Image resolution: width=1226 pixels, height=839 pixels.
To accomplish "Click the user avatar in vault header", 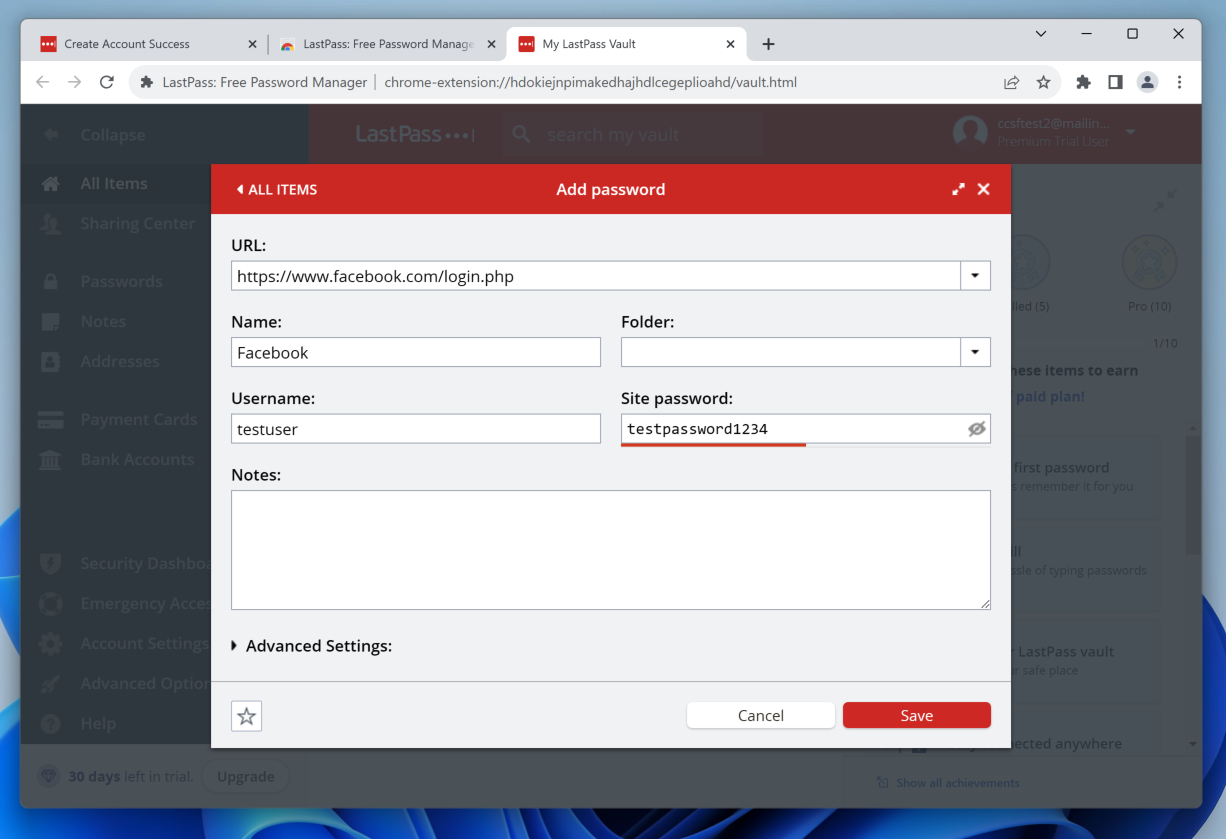I will tap(970, 133).
